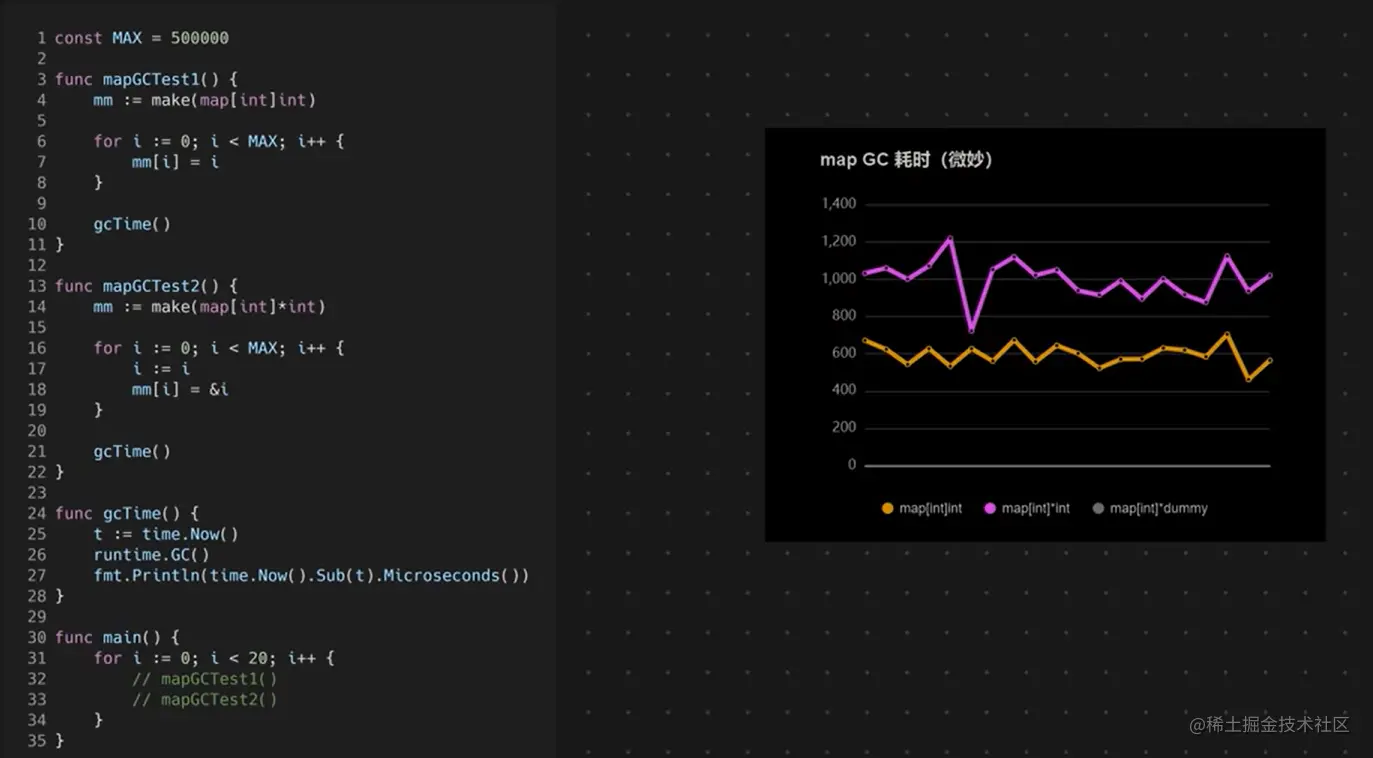Click the line "func gcTime() {"

[x=127, y=514]
